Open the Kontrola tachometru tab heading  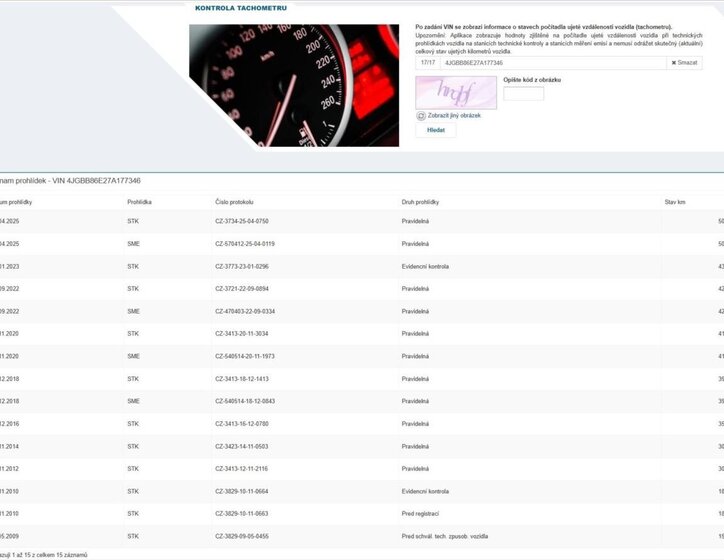(x=242, y=7)
